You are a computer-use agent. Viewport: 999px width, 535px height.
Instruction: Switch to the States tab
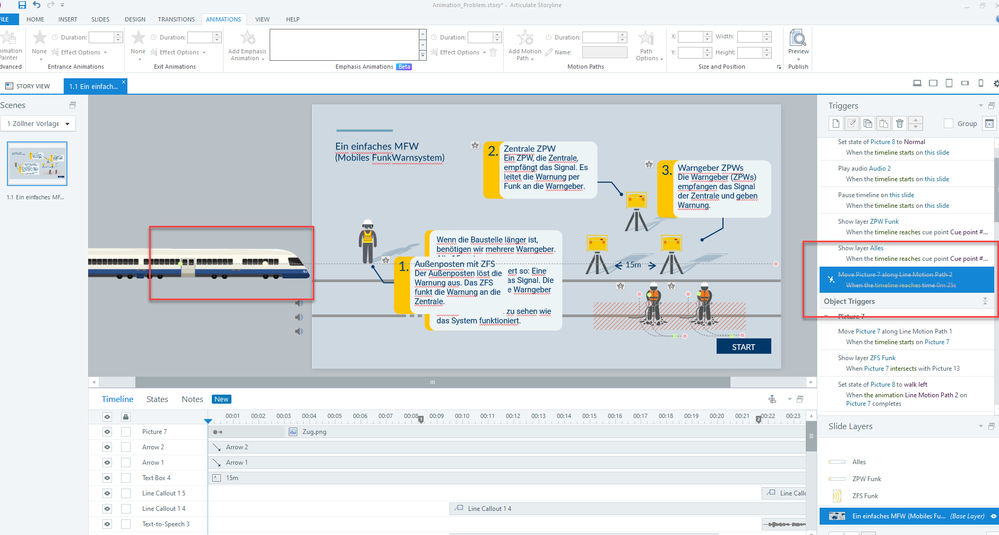coord(157,399)
